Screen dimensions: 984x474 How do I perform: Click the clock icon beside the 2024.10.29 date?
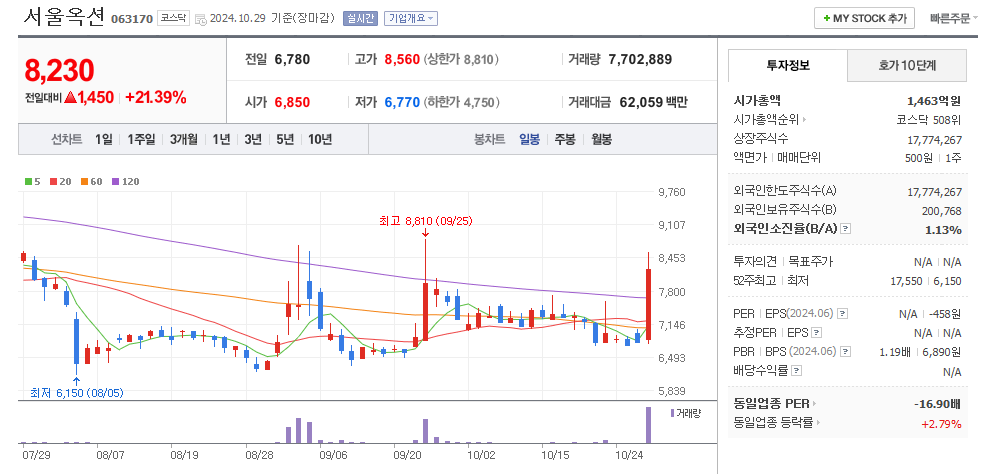coord(201,19)
